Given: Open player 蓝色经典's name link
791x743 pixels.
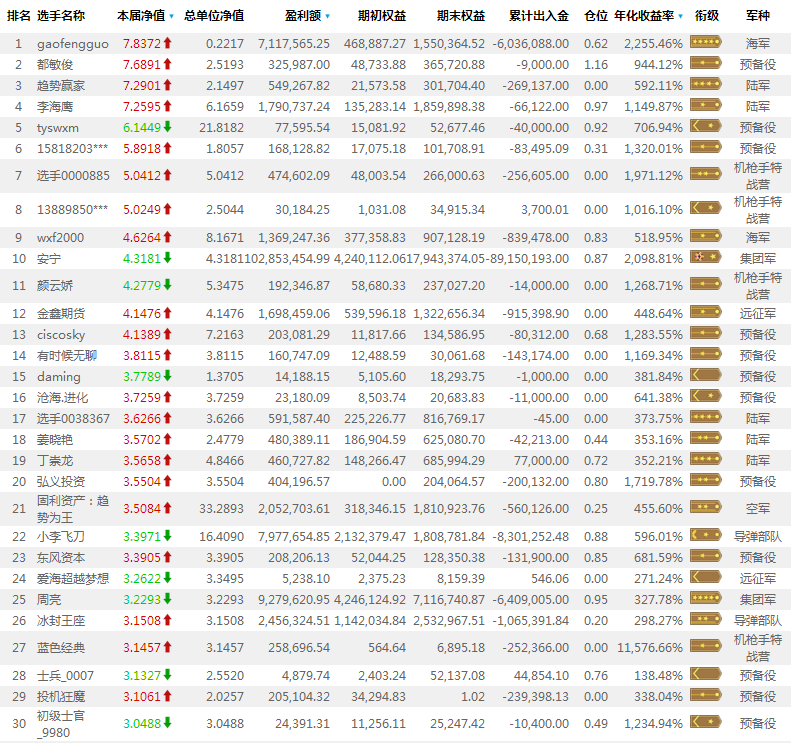Looking at the screenshot, I should [61, 647].
